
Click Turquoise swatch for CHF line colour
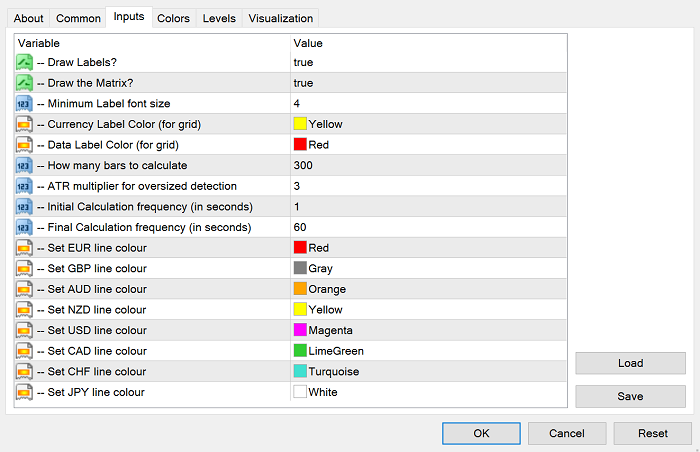click(x=300, y=371)
